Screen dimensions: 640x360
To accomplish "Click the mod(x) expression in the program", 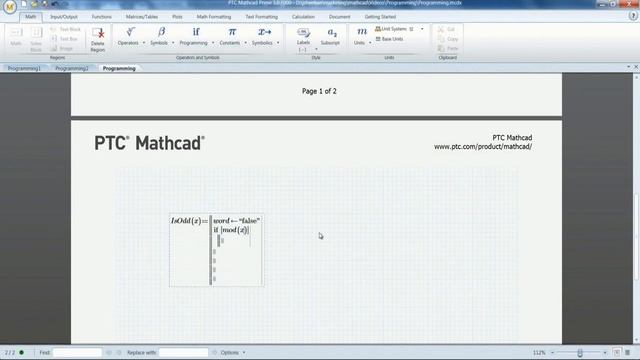I will [x=235, y=230].
